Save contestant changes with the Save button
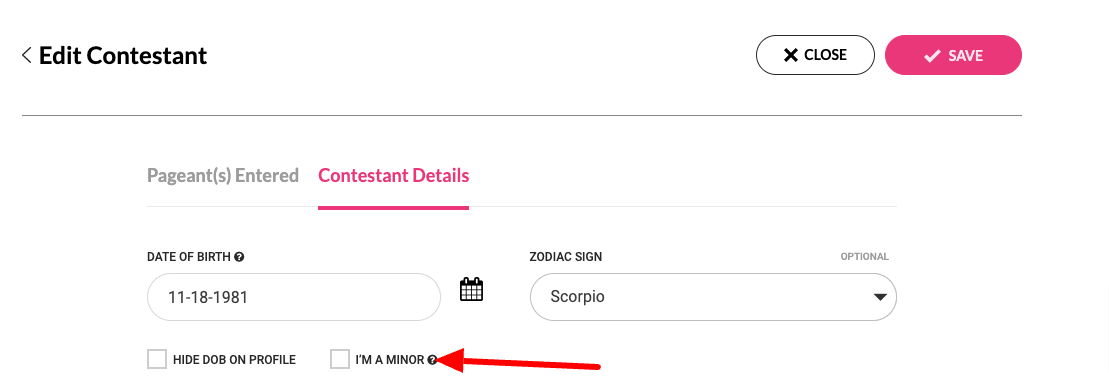The width and height of the screenshot is (1109, 392). [x=953, y=55]
